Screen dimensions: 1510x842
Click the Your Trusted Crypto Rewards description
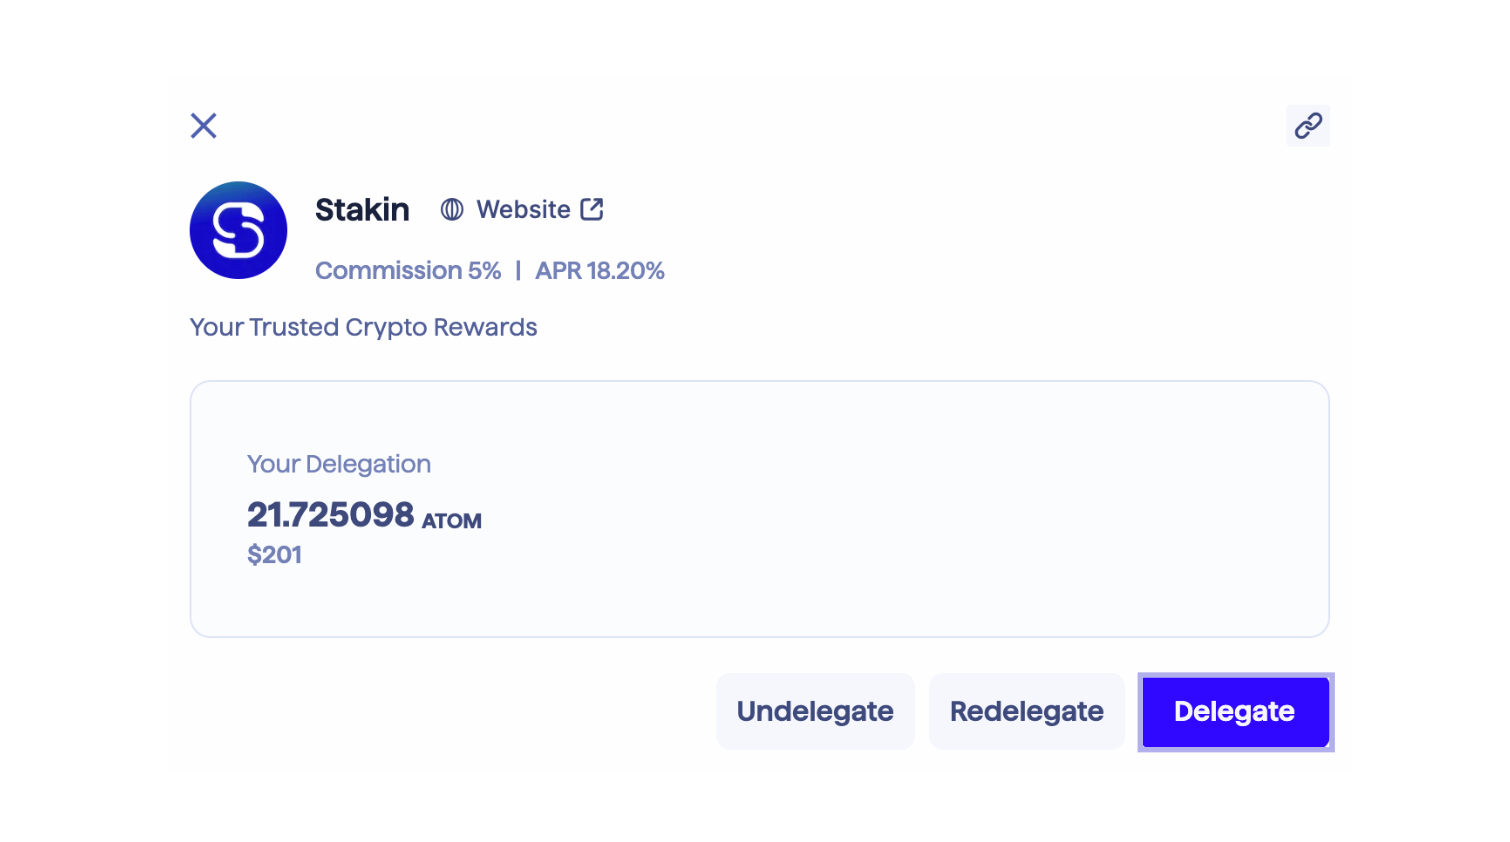(364, 328)
